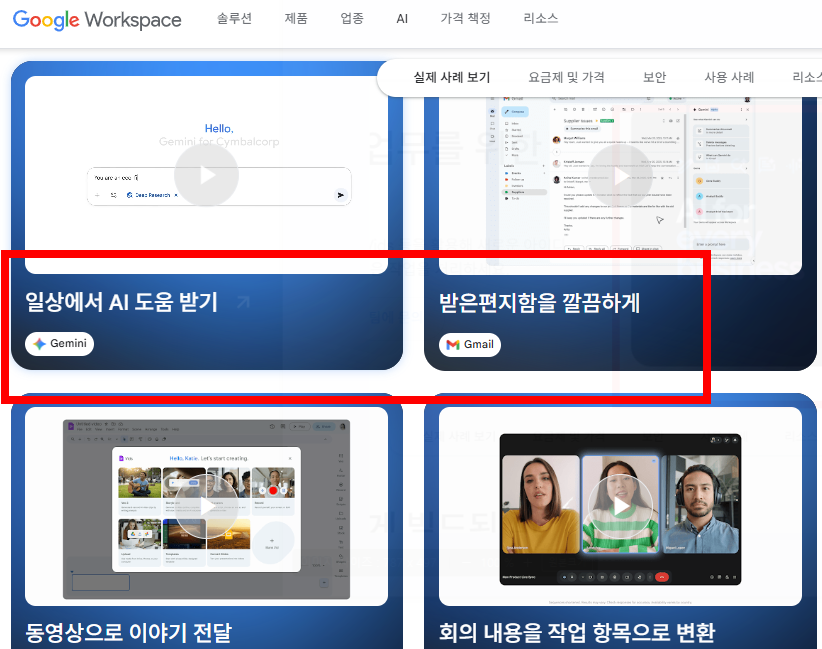Switch to the 요금제 및 가격 tab
The image size is (822, 649).
coord(566,77)
